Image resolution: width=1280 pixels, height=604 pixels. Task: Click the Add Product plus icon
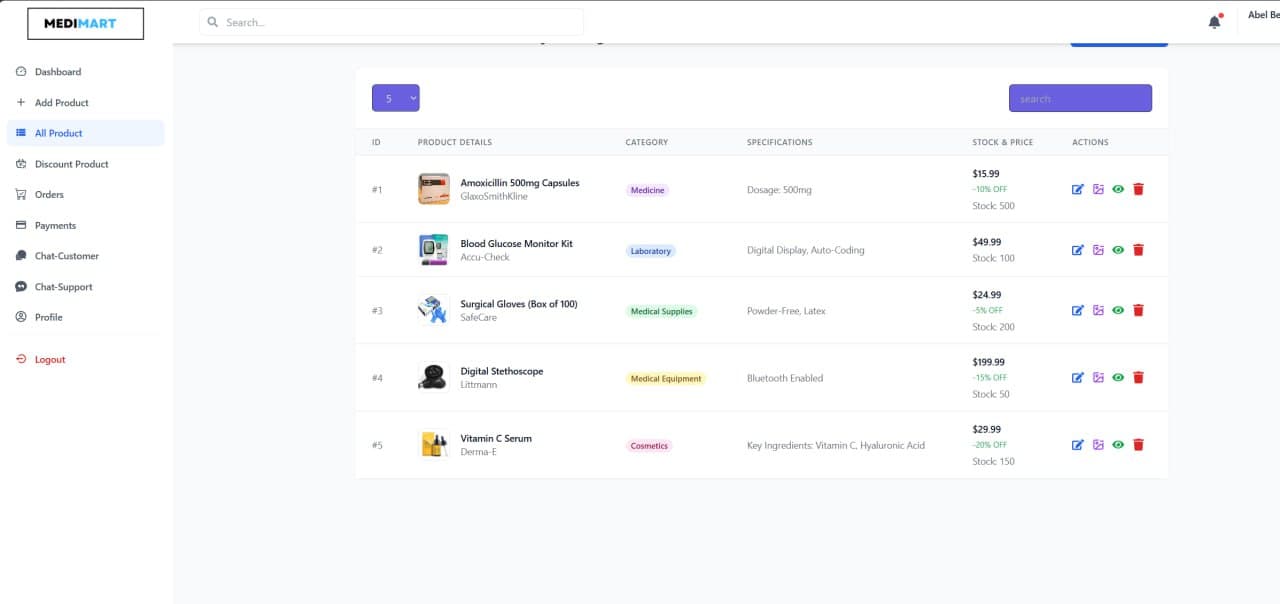click(21, 102)
